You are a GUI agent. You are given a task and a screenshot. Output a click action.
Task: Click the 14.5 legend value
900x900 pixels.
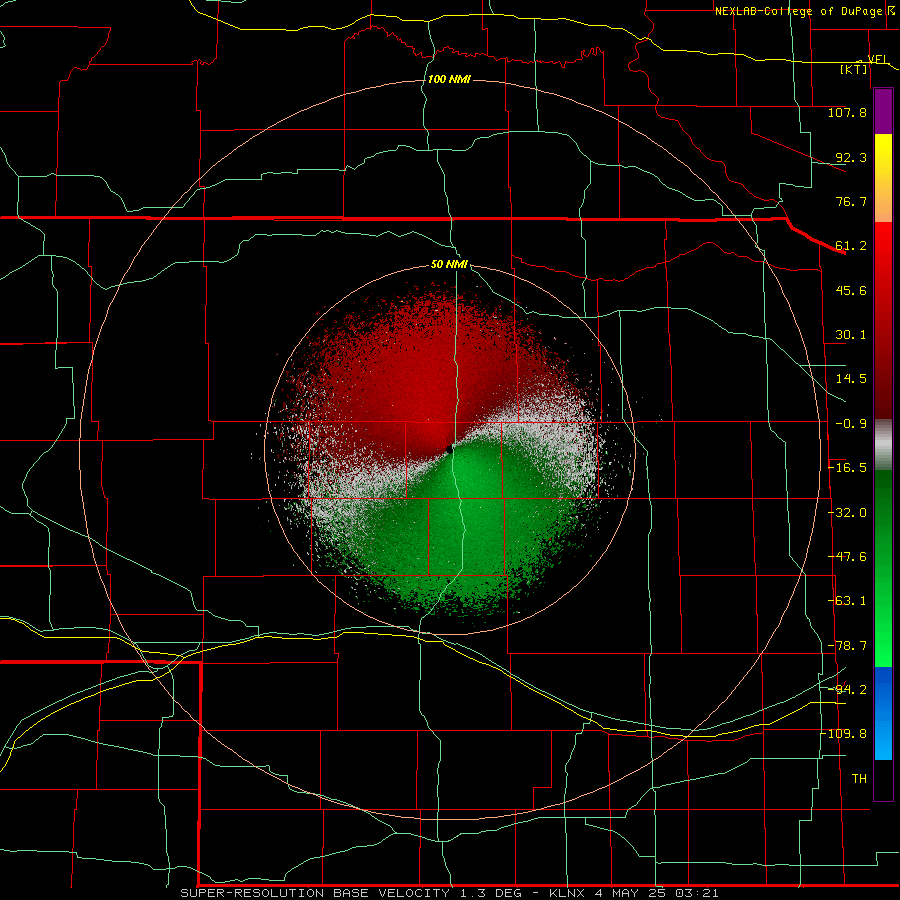pyautogui.click(x=851, y=379)
